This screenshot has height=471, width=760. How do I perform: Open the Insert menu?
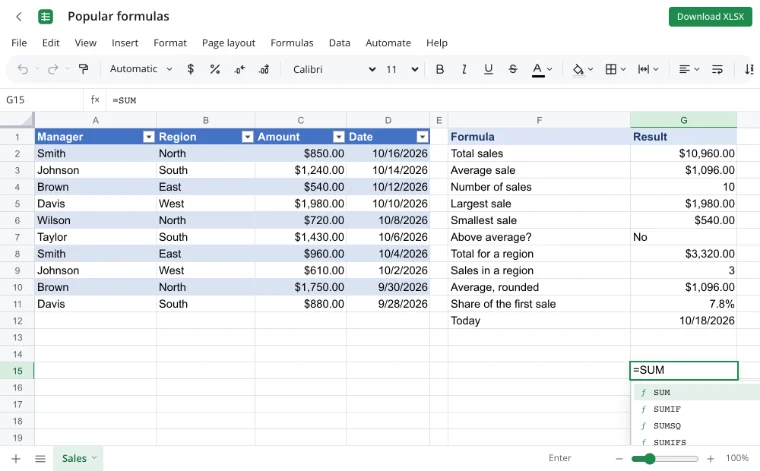point(125,43)
